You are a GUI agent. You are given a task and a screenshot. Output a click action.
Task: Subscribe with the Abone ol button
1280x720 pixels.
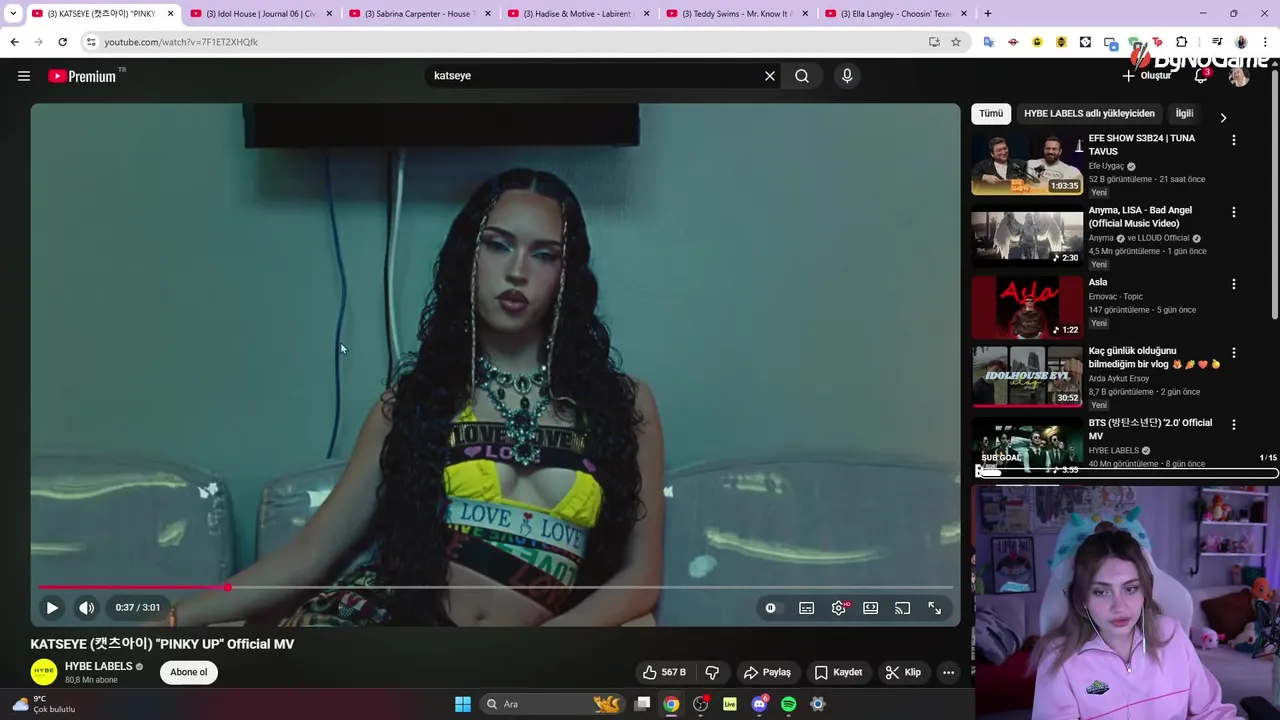pos(189,672)
